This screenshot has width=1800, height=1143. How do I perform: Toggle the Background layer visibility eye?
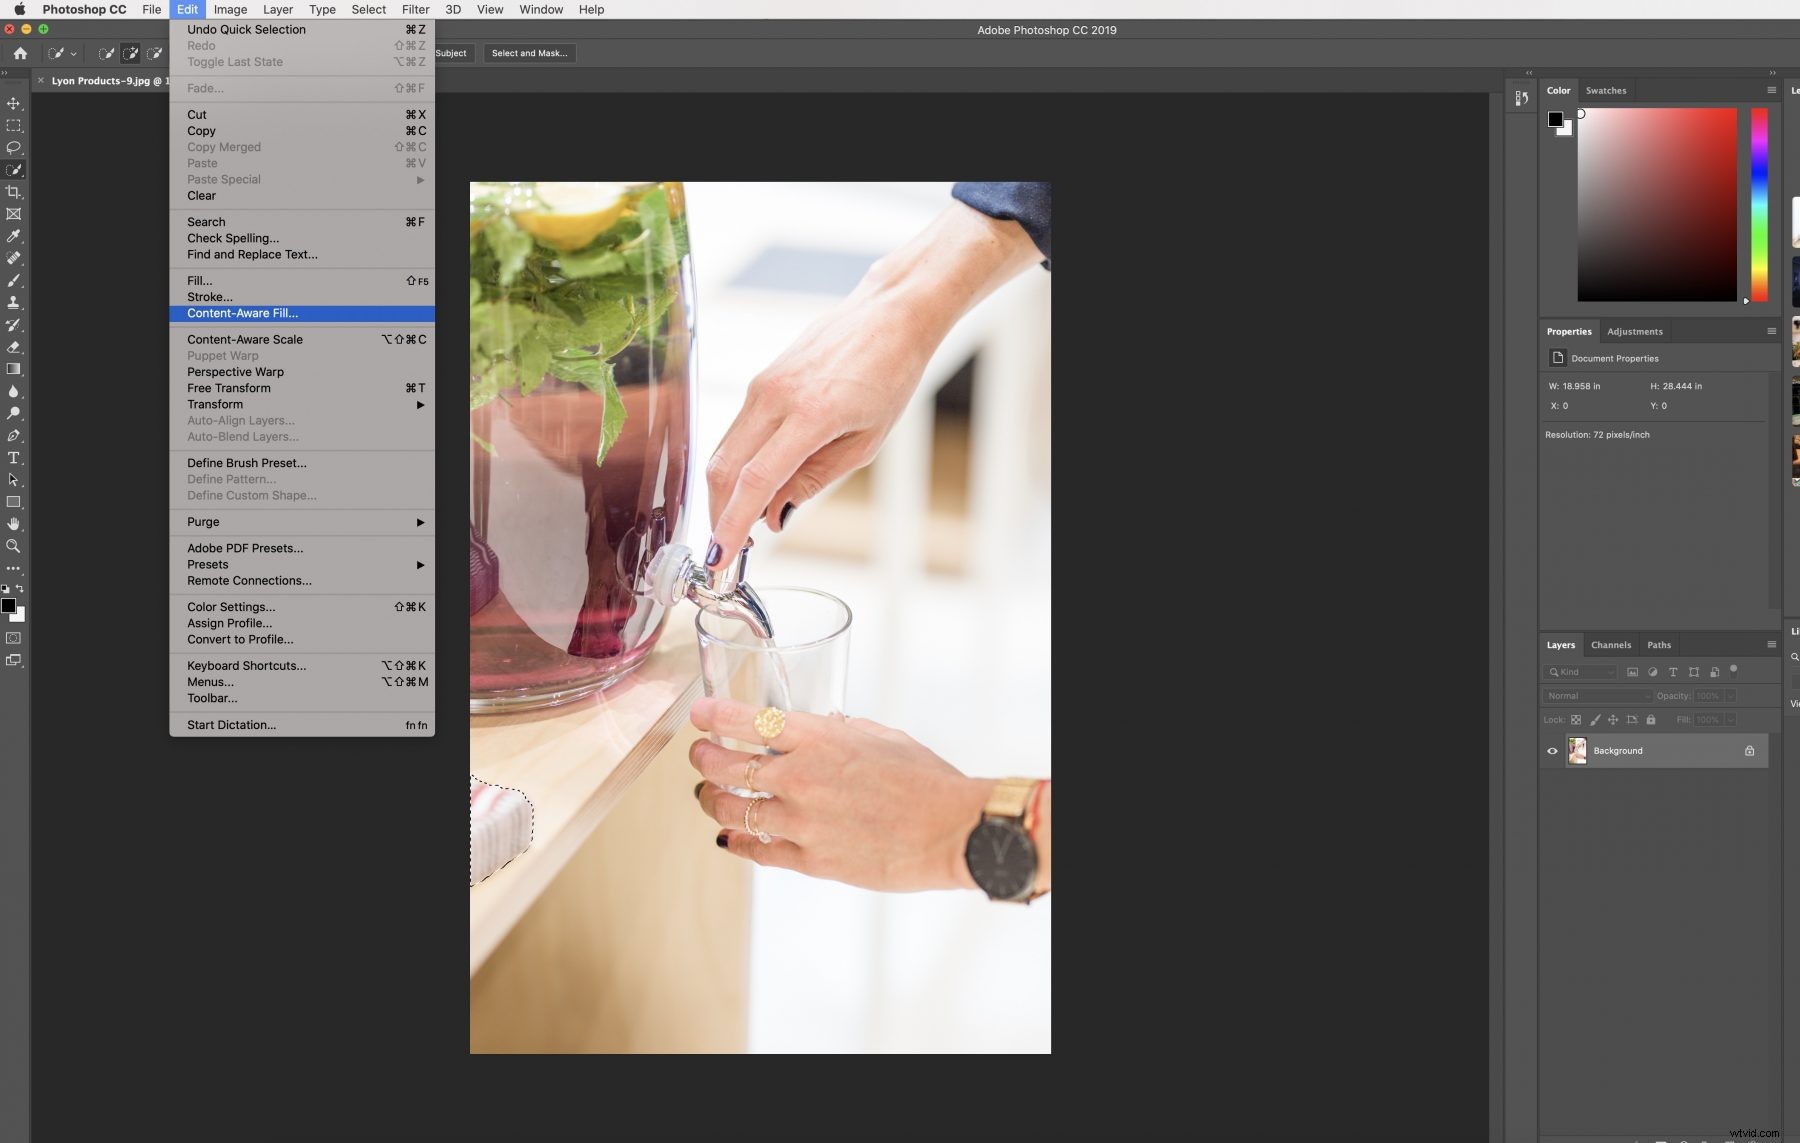click(x=1552, y=750)
